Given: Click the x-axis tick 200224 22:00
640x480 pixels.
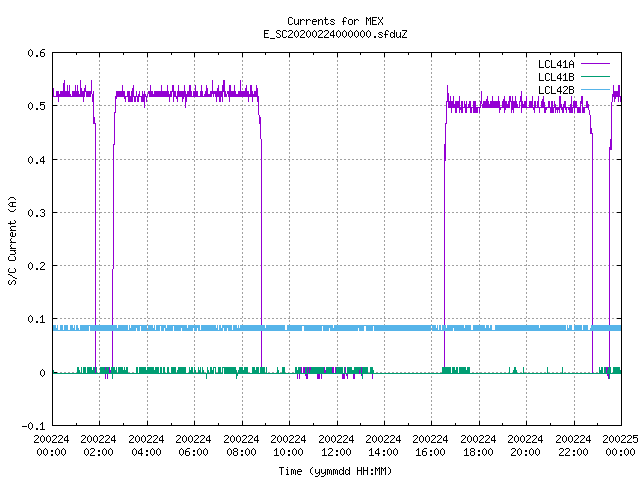Looking at the screenshot, I should pyautogui.click(x=573, y=446).
